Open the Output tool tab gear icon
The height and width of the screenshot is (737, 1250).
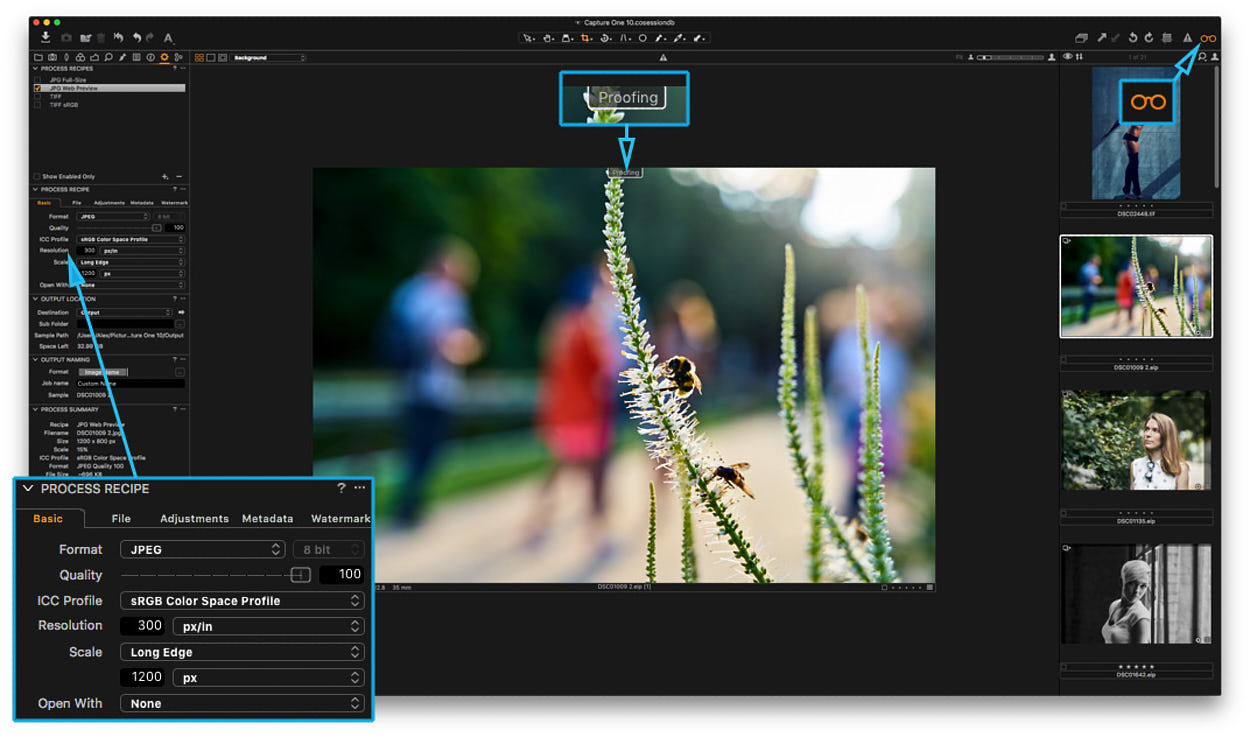(164, 58)
